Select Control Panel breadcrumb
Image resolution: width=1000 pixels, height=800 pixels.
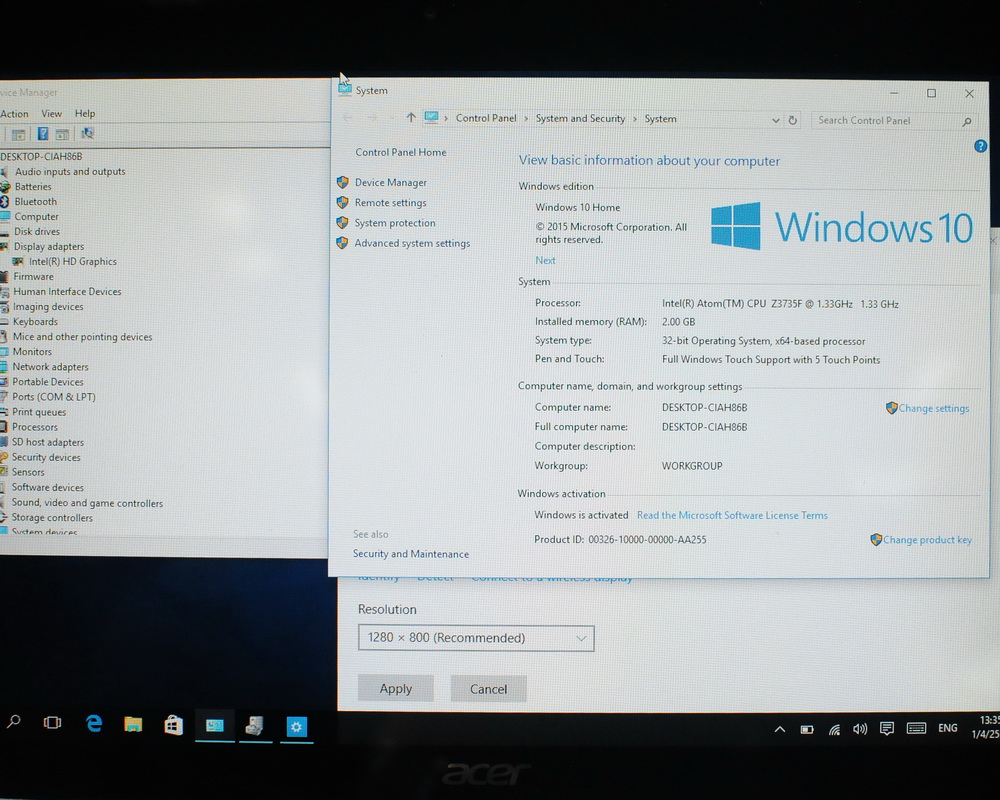pos(486,118)
